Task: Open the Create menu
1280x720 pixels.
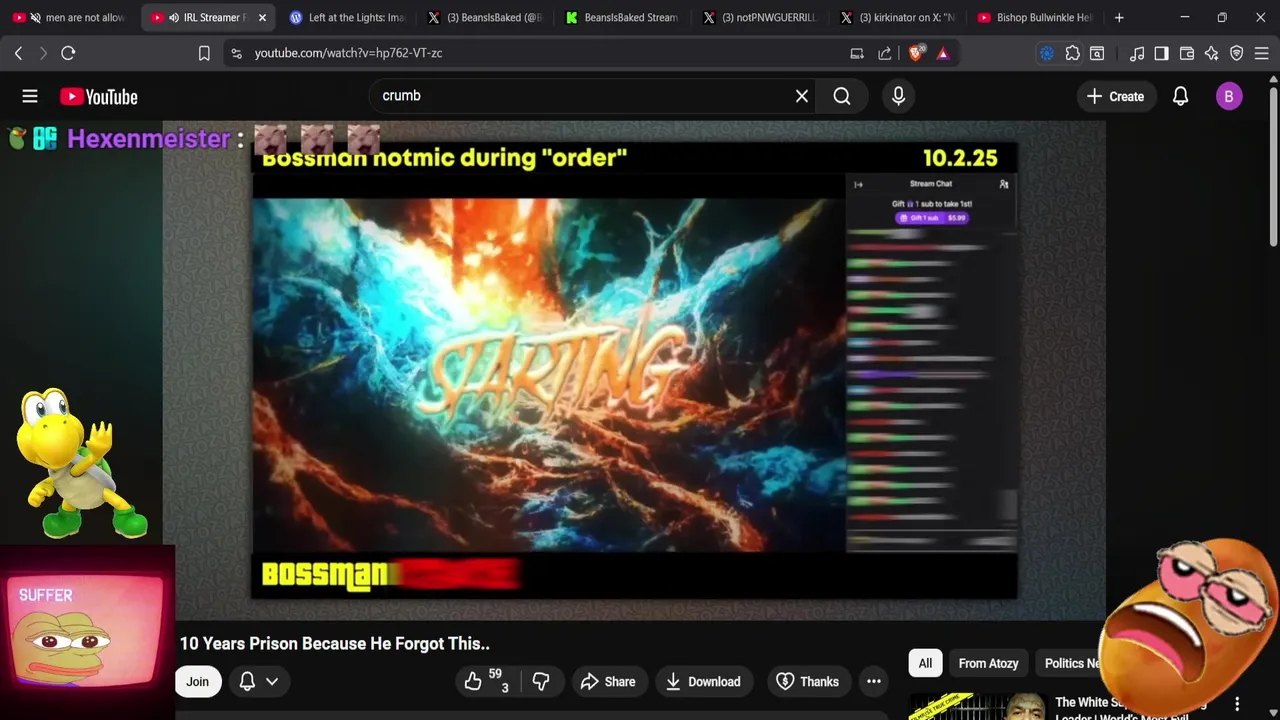Action: coord(1115,96)
